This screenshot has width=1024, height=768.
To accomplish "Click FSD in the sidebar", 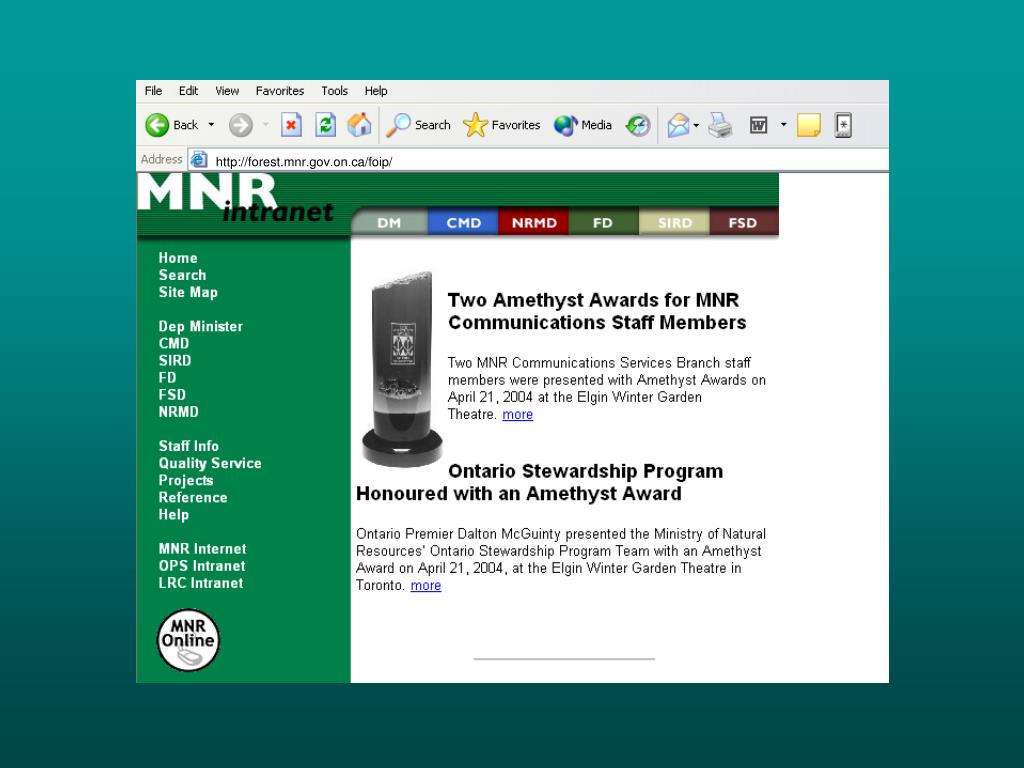I will tap(172, 395).
